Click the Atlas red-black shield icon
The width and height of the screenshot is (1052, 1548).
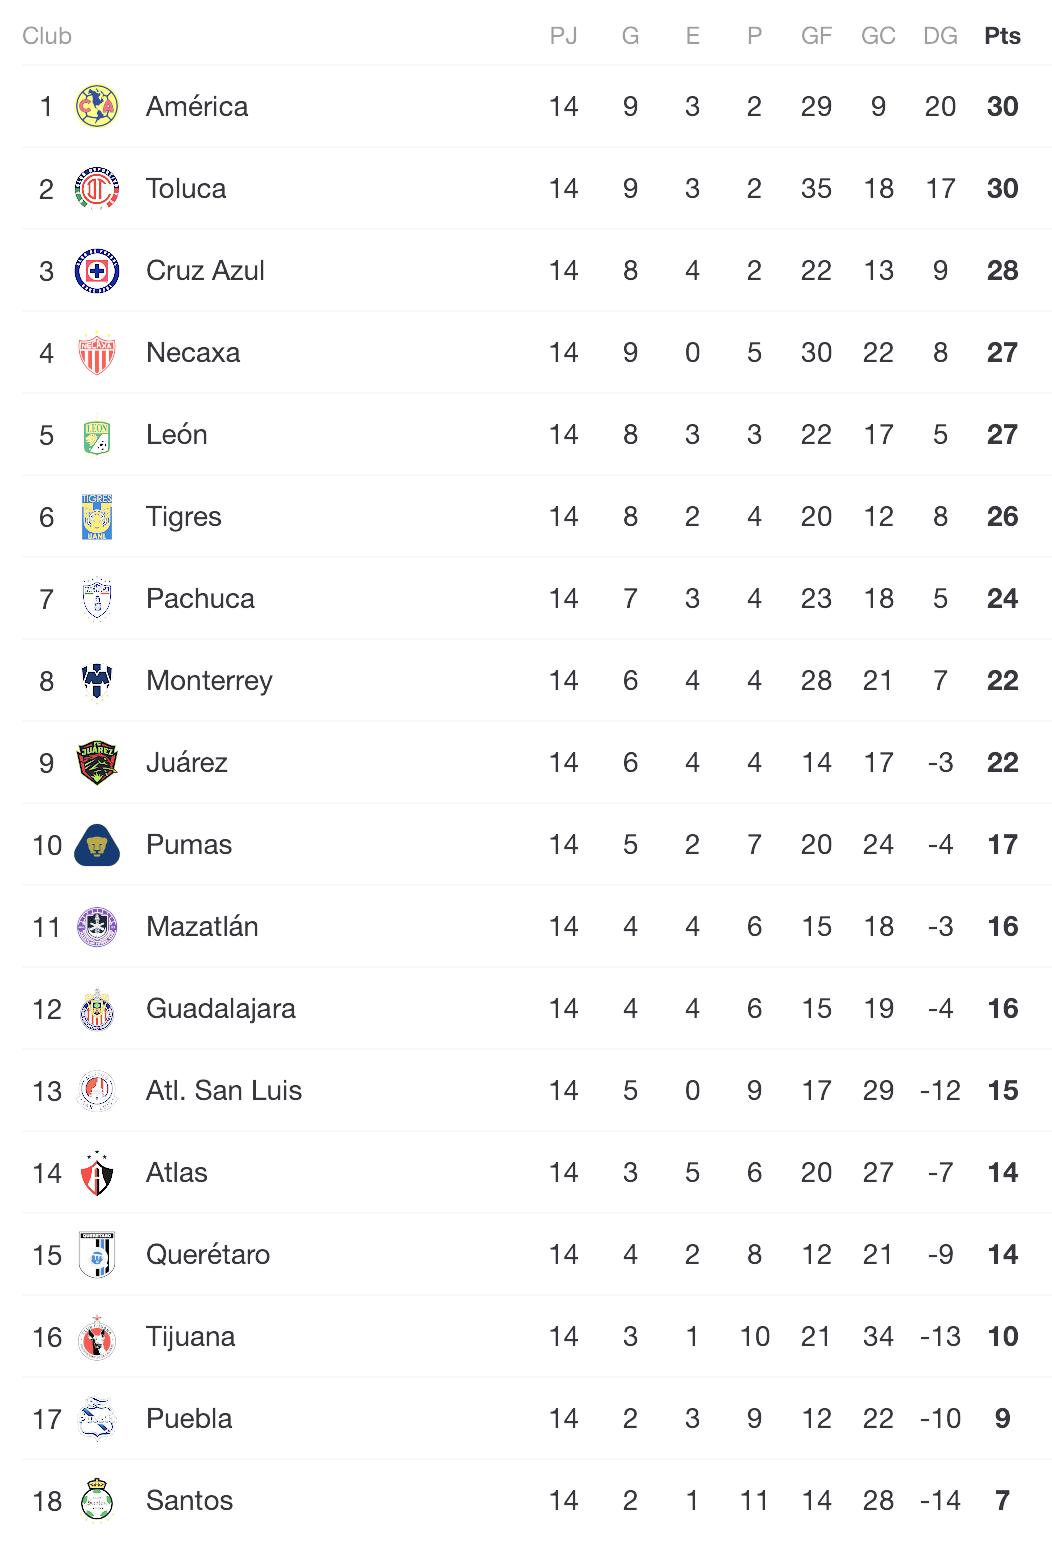[97, 1173]
